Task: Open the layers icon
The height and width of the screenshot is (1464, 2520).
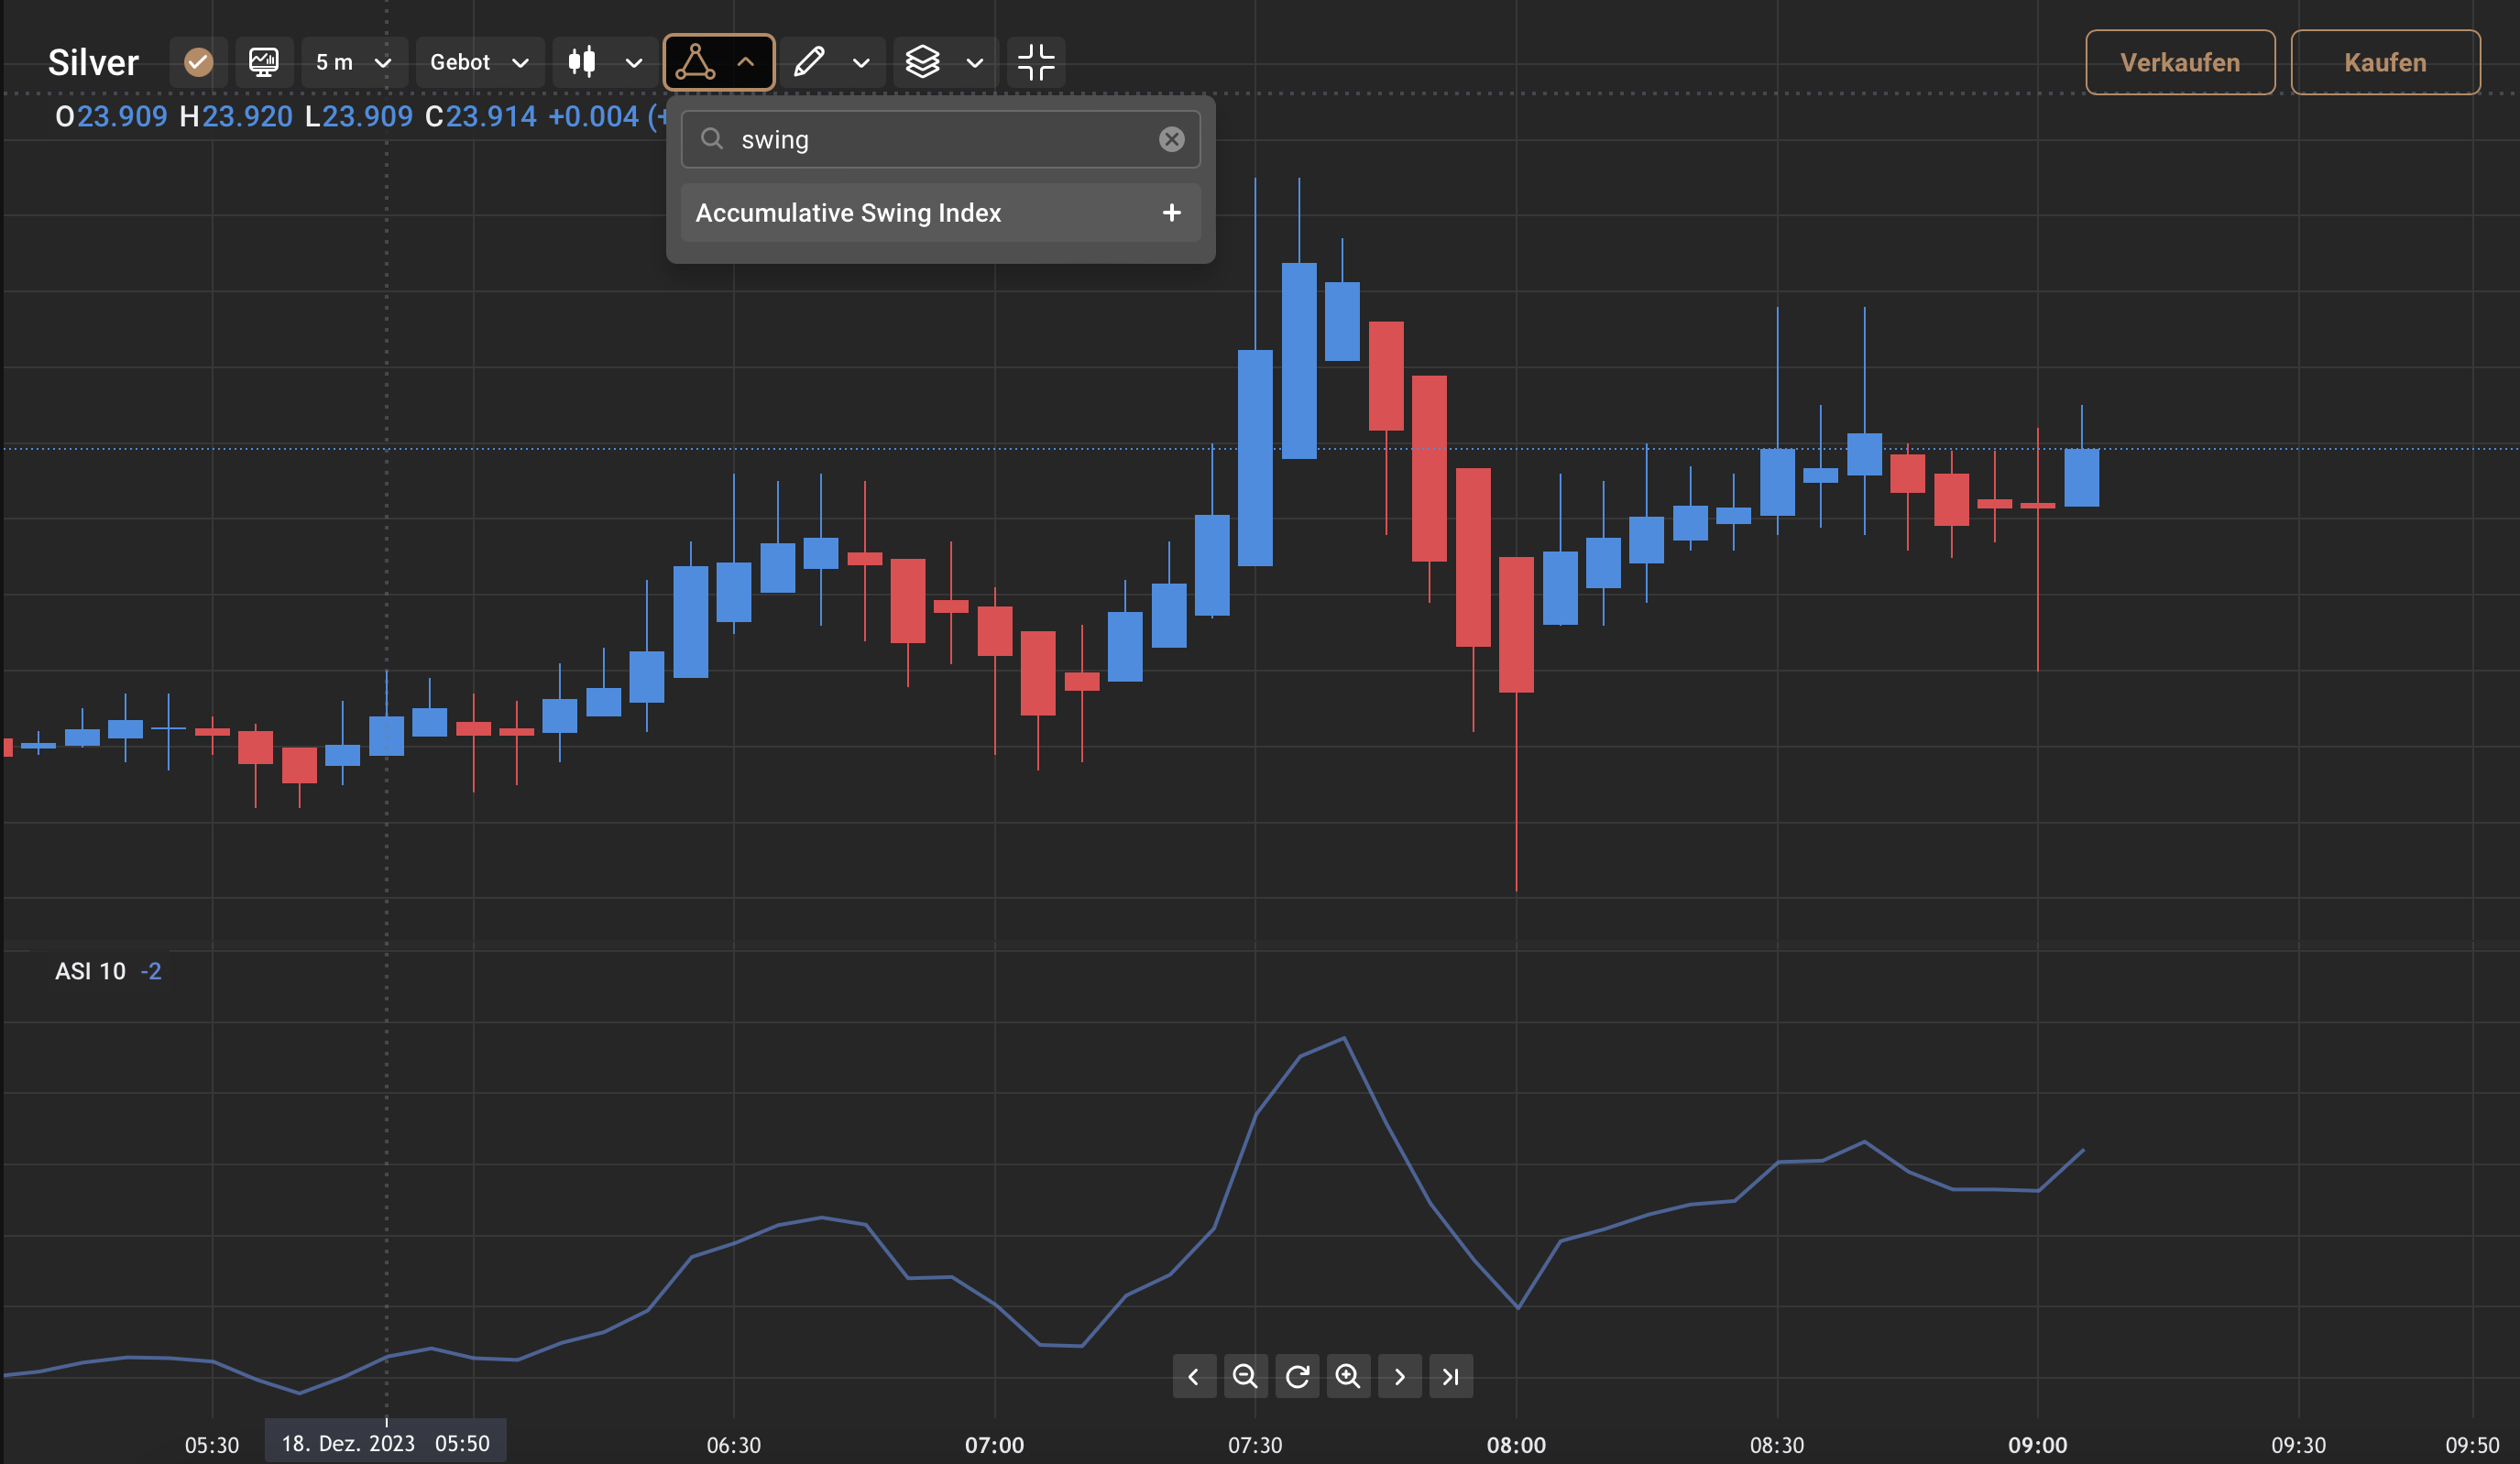Action: point(922,62)
